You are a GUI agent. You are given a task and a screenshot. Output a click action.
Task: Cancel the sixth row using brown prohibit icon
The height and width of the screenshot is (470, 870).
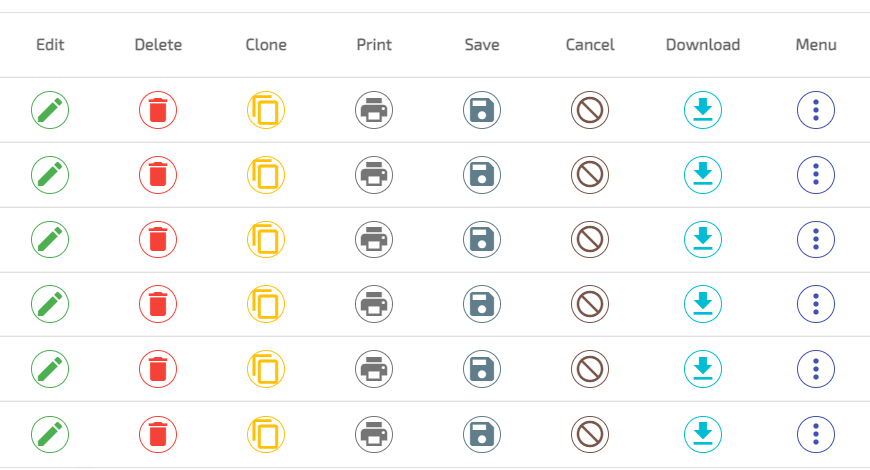click(x=590, y=434)
